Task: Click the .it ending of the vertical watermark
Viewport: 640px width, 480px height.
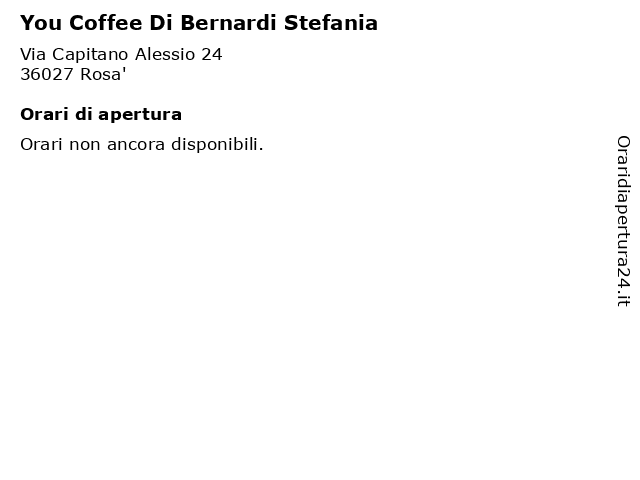Action: pos(623,298)
